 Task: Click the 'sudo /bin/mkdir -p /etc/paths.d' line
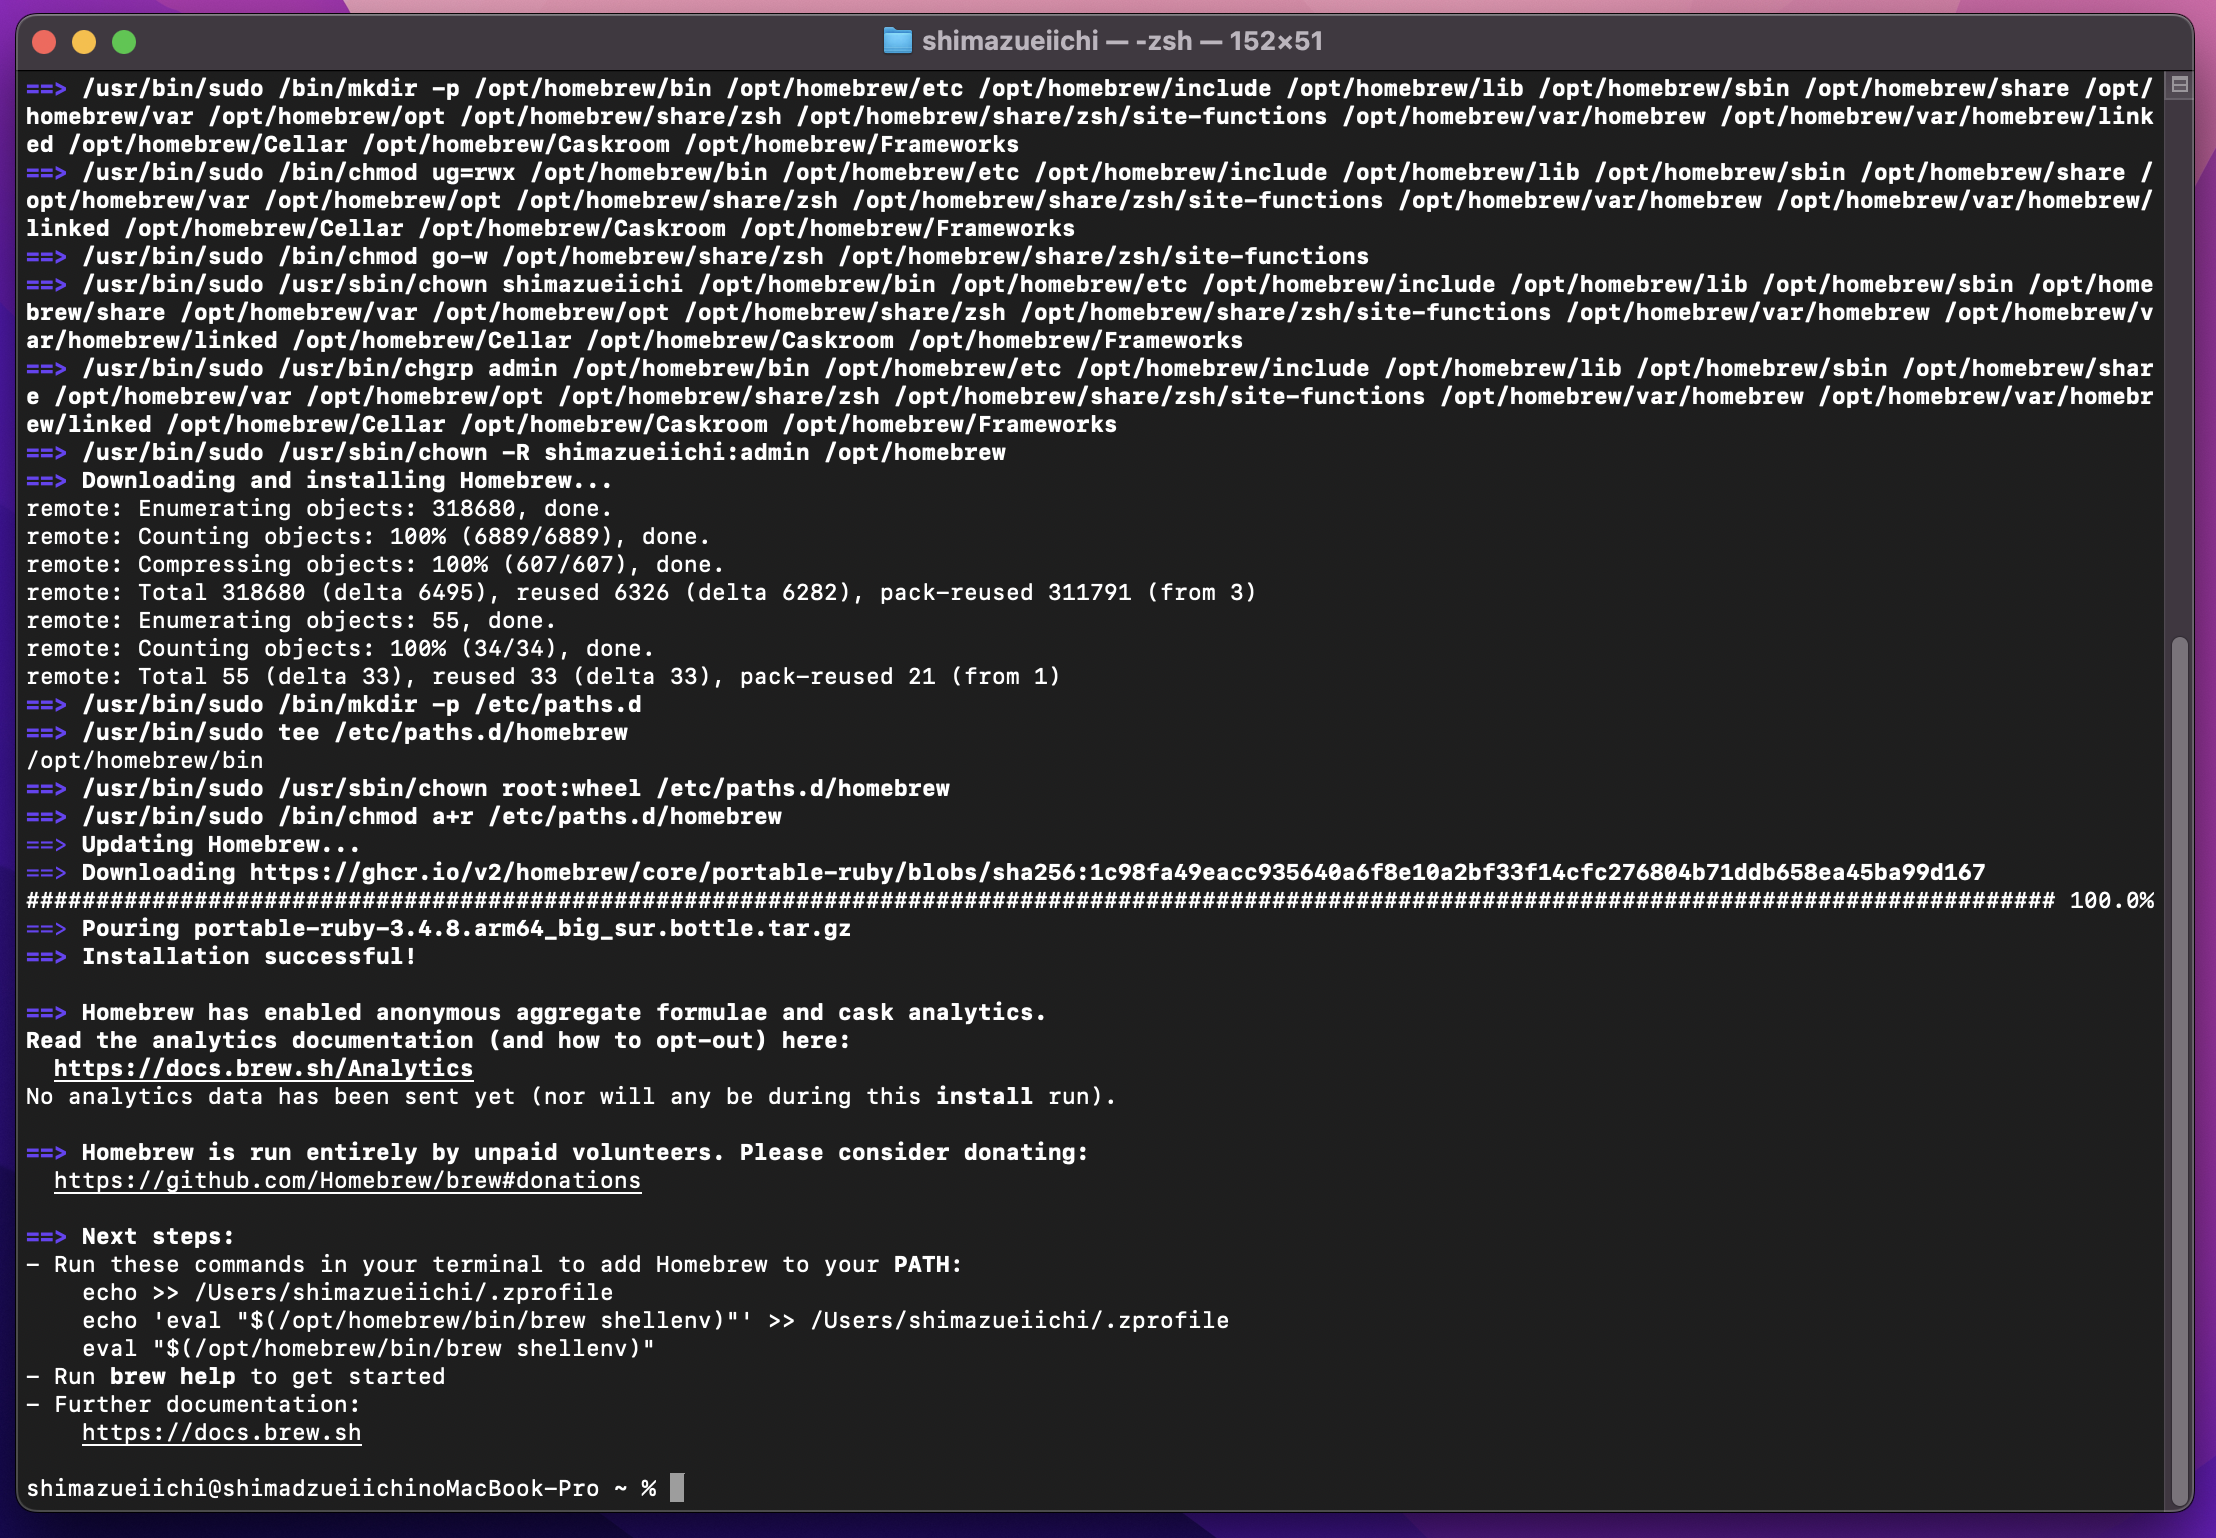point(334,704)
